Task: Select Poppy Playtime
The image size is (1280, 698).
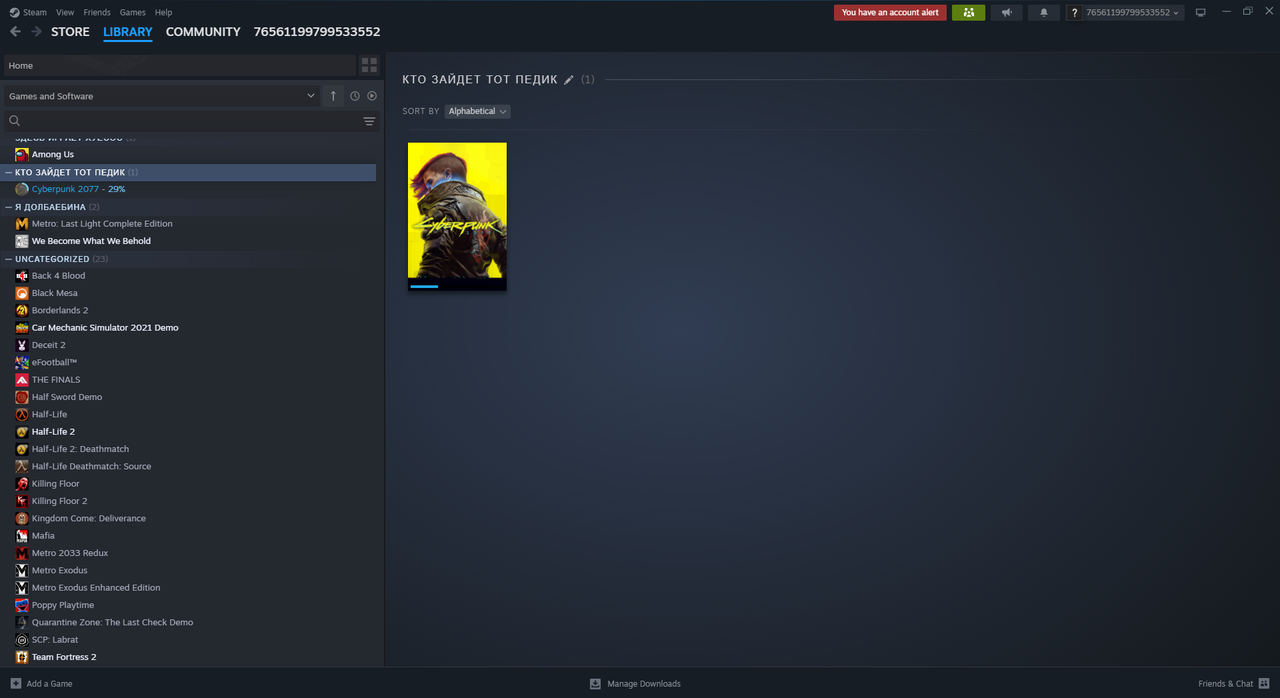Action: [x=63, y=605]
